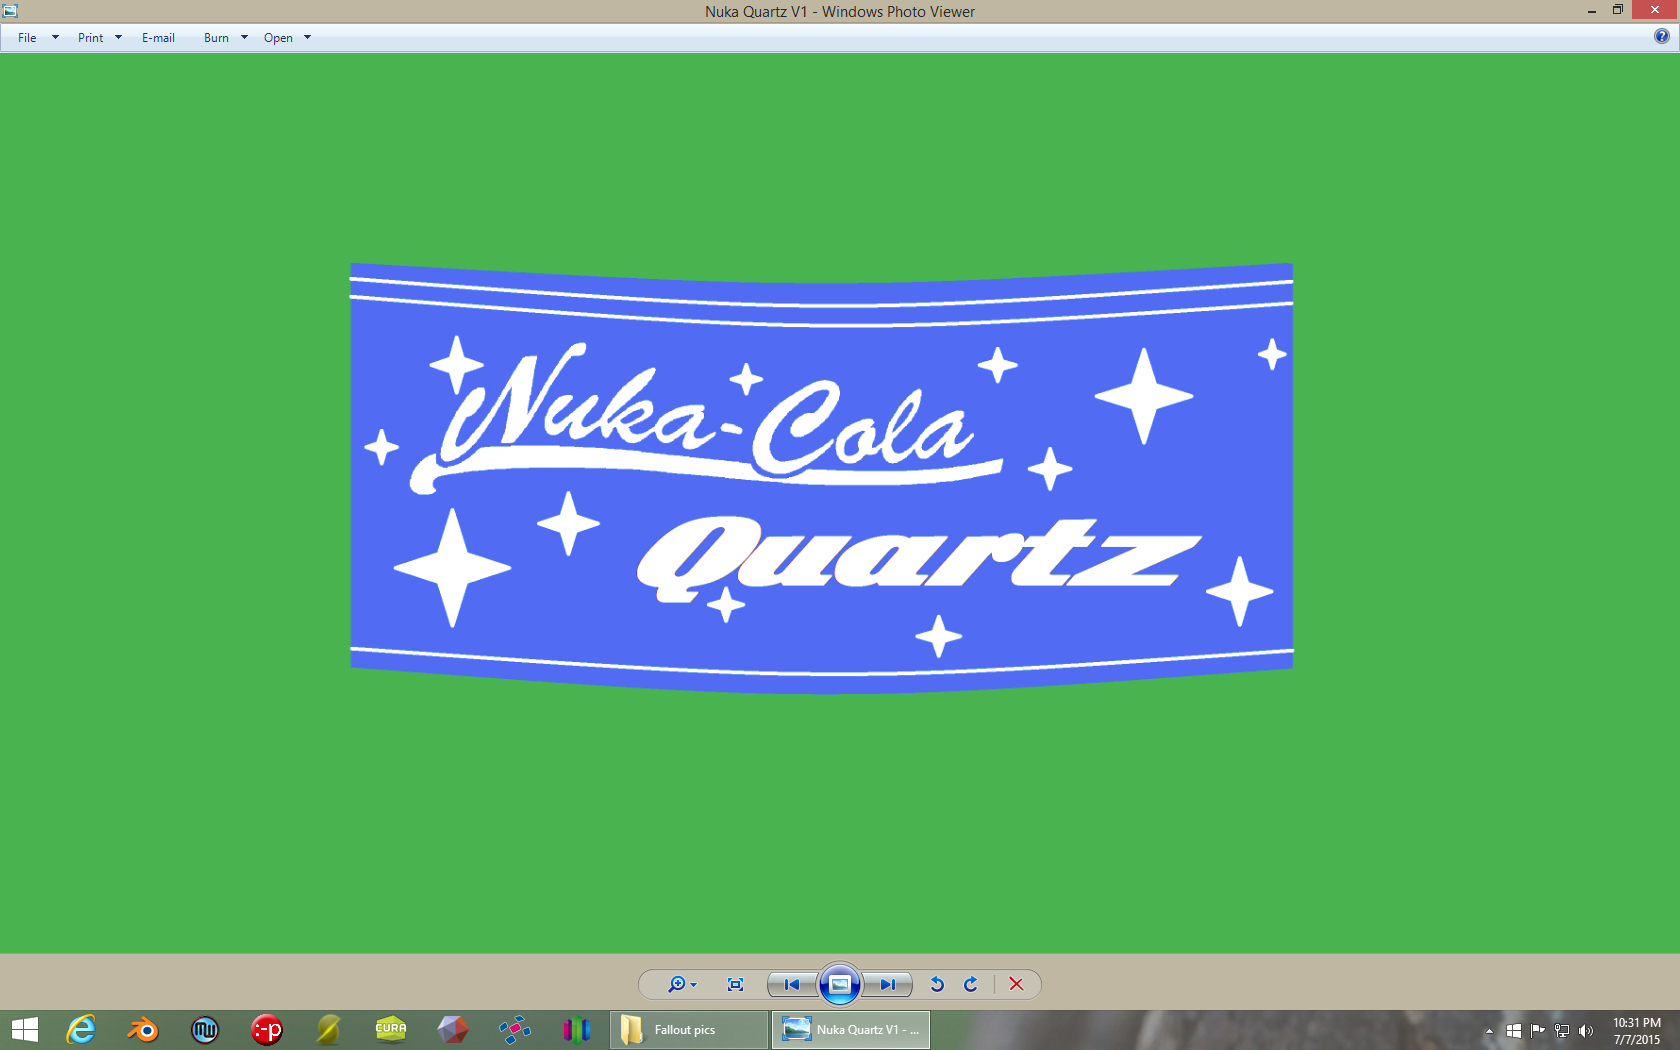Image resolution: width=1680 pixels, height=1050 pixels.
Task: Click the Nuka-Cola Quartz image
Action: click(821, 478)
